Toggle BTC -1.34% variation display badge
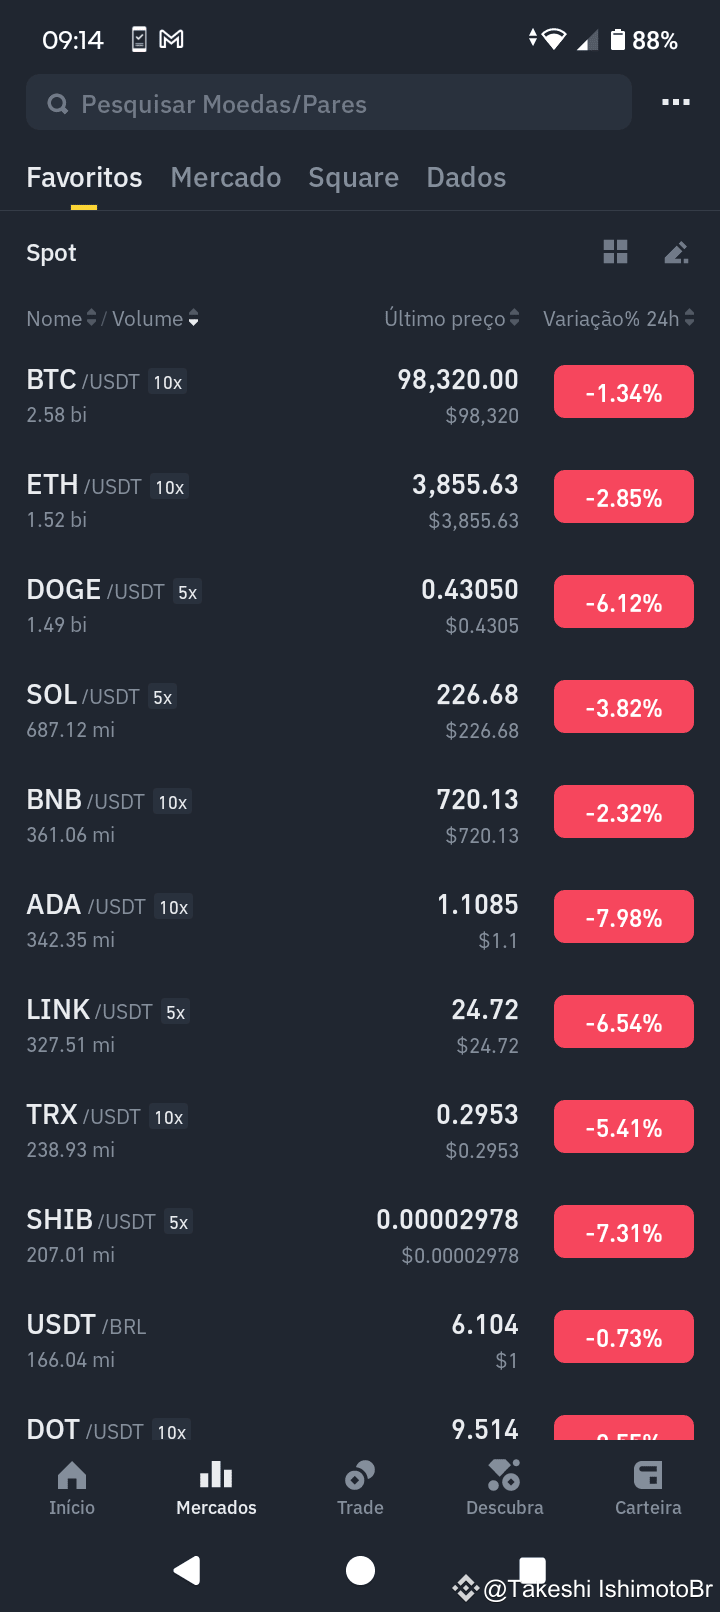Image resolution: width=720 pixels, height=1612 pixels. point(624,393)
